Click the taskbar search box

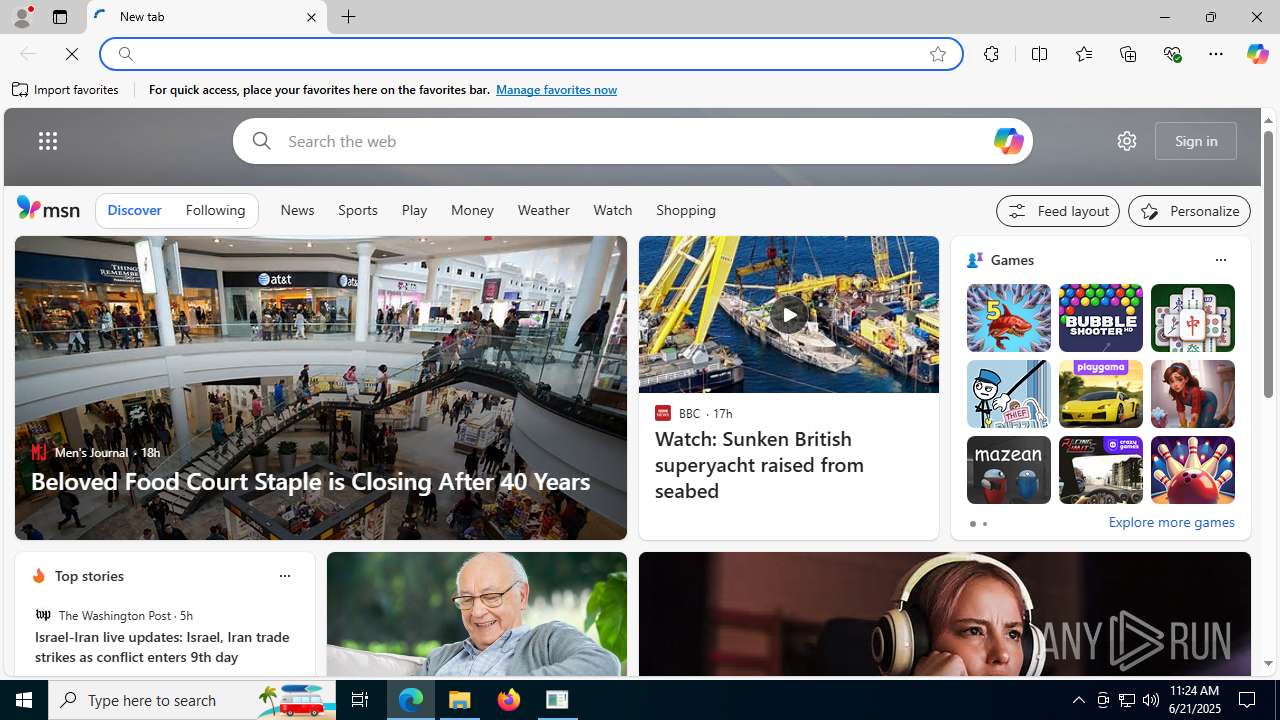point(192,700)
